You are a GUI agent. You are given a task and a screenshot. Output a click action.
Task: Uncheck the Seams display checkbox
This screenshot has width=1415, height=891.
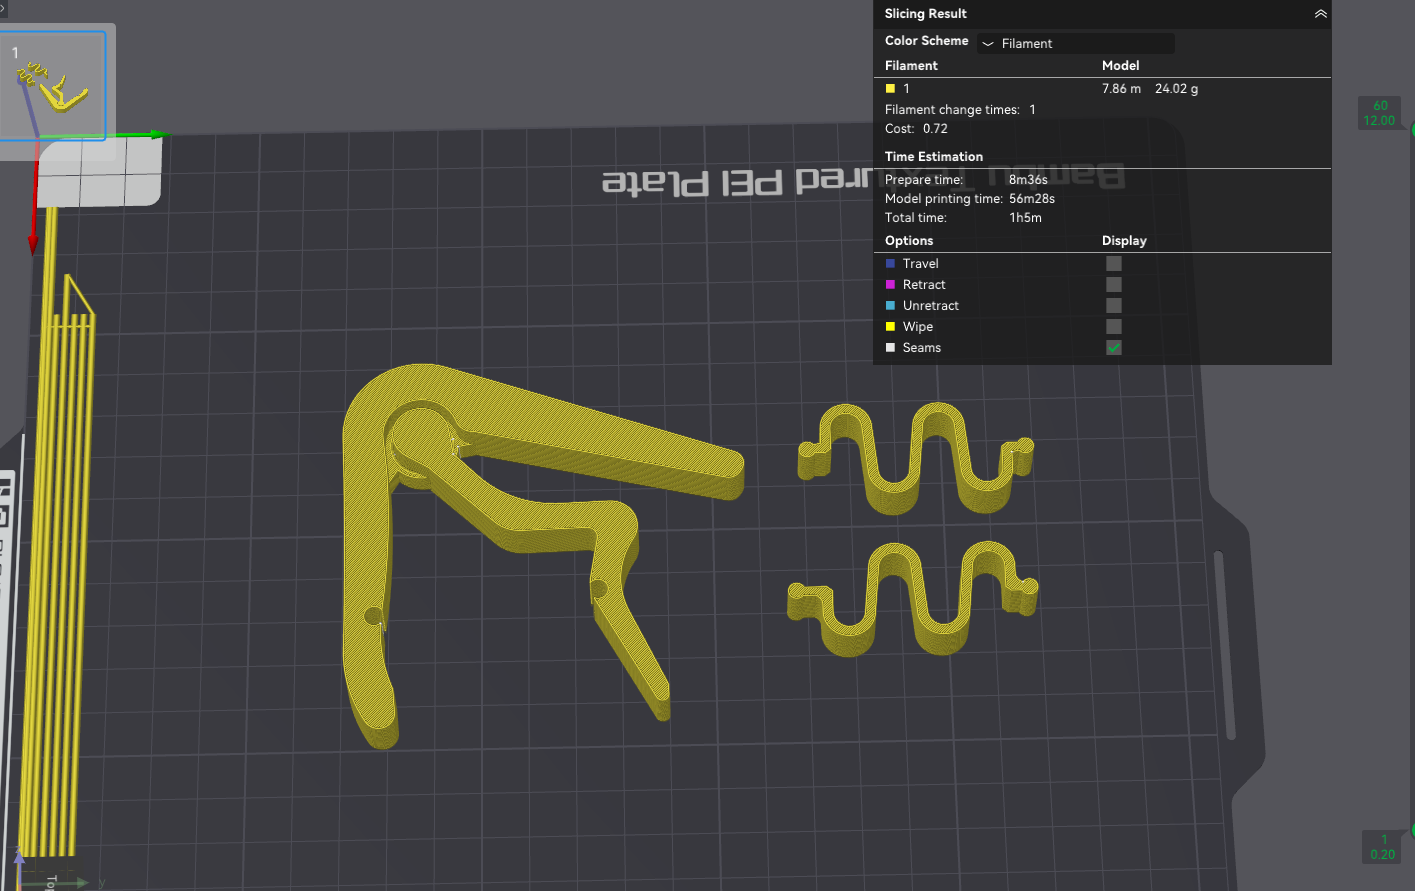click(1114, 348)
